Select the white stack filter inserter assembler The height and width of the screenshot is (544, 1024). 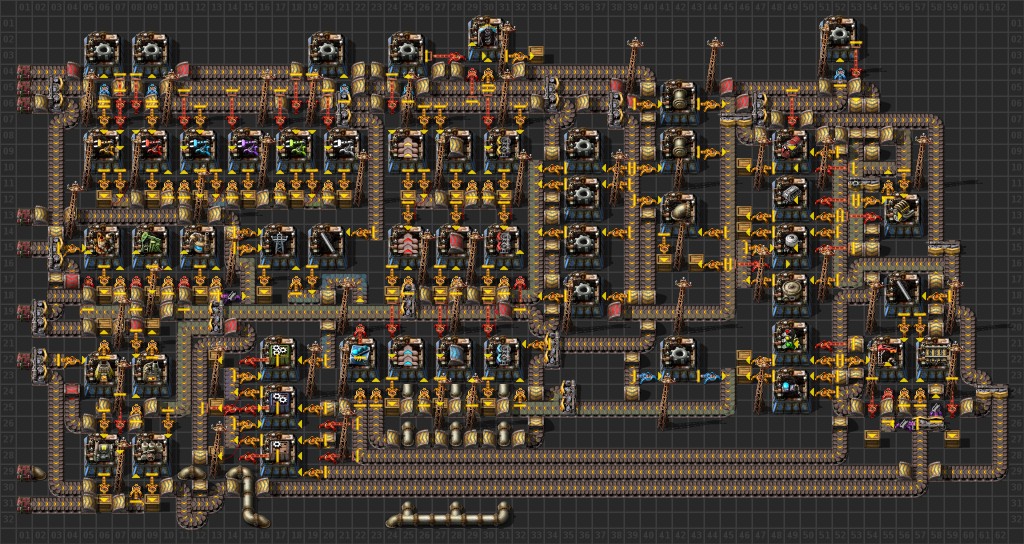pos(343,151)
